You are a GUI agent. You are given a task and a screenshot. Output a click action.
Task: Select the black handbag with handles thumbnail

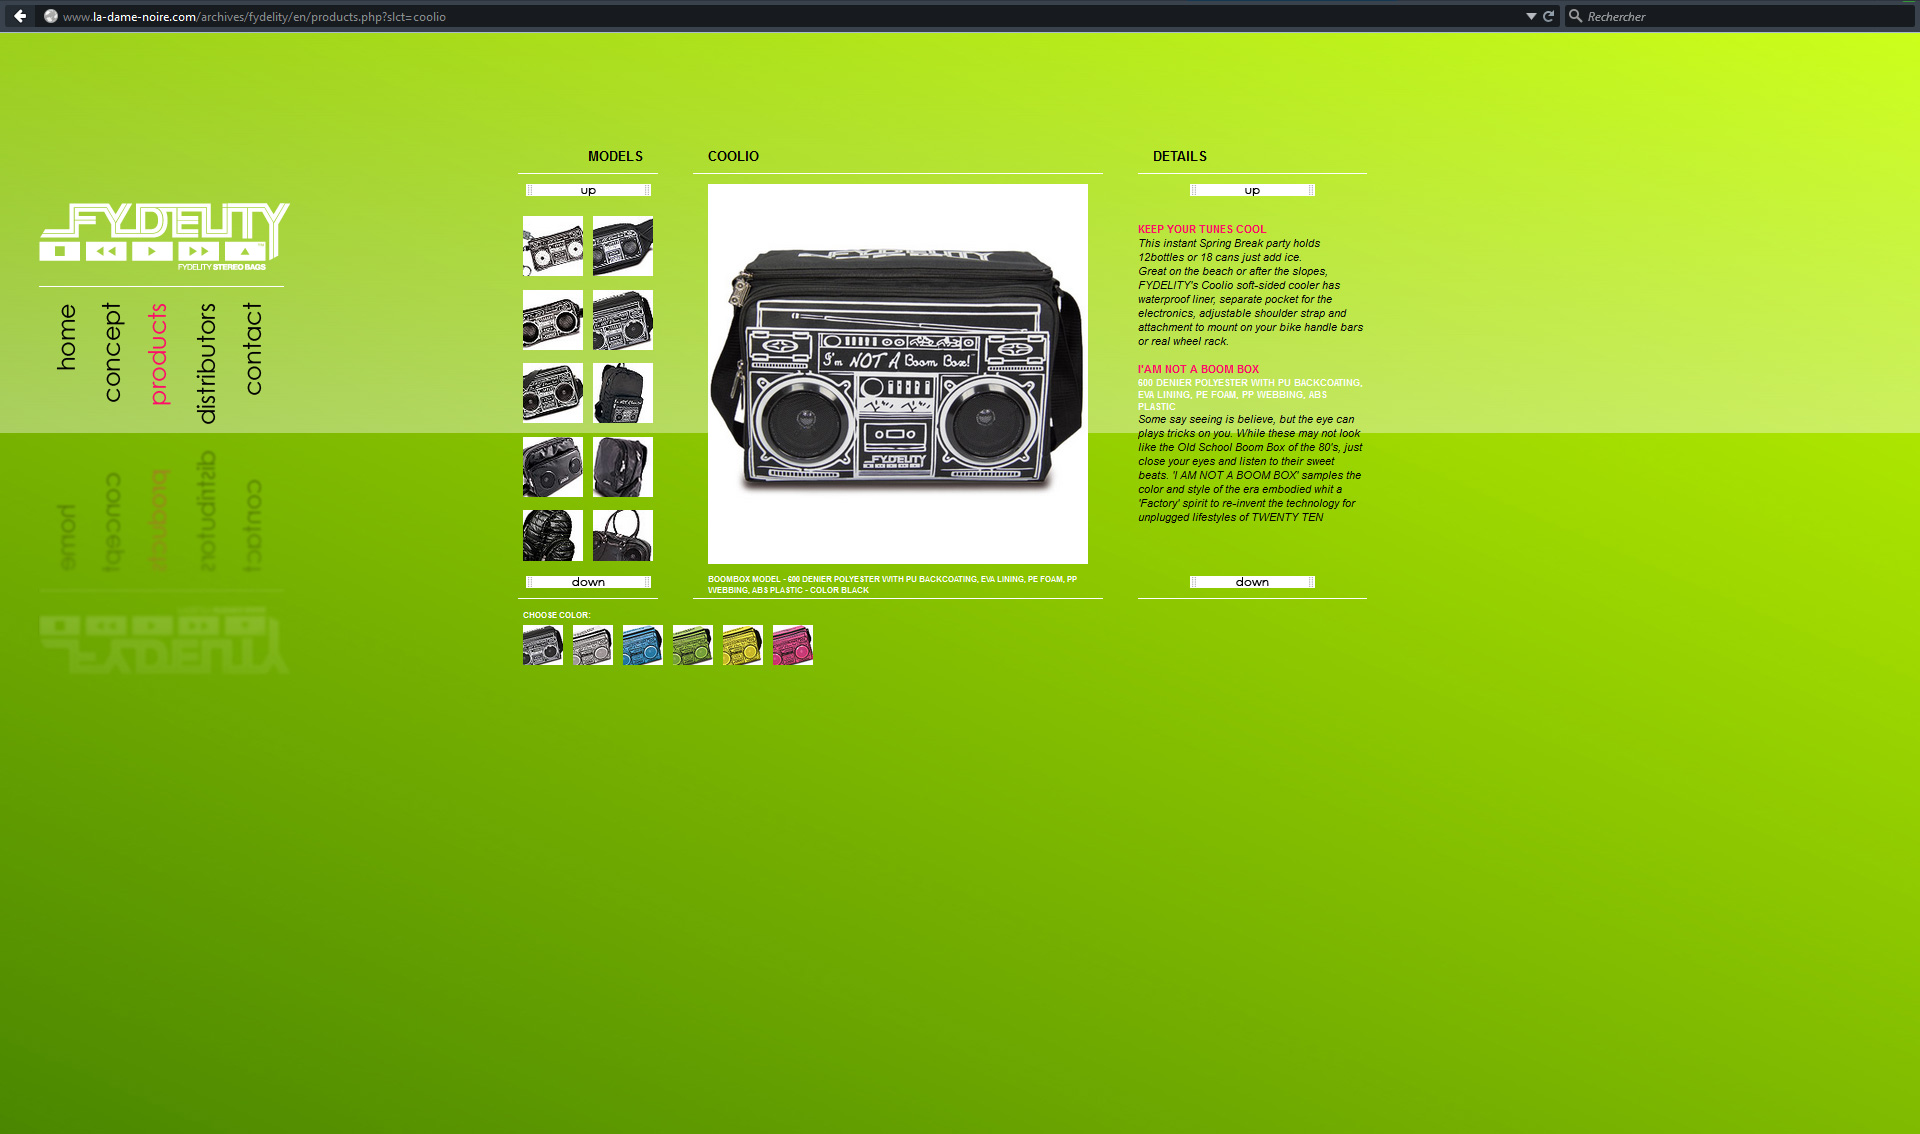[x=623, y=536]
